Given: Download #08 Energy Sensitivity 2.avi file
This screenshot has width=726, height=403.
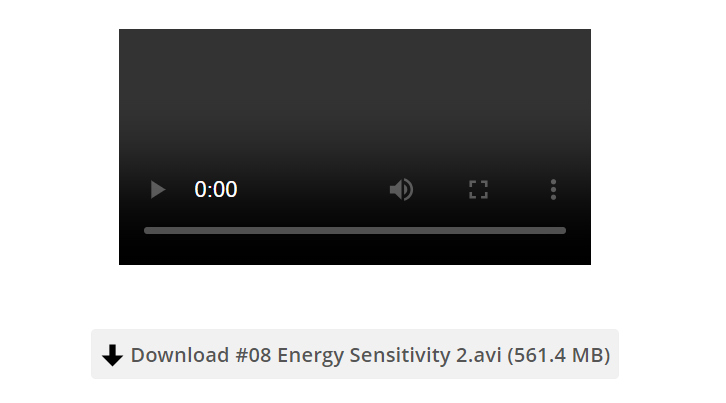Looking at the screenshot, I should pyautogui.click(x=355, y=354).
